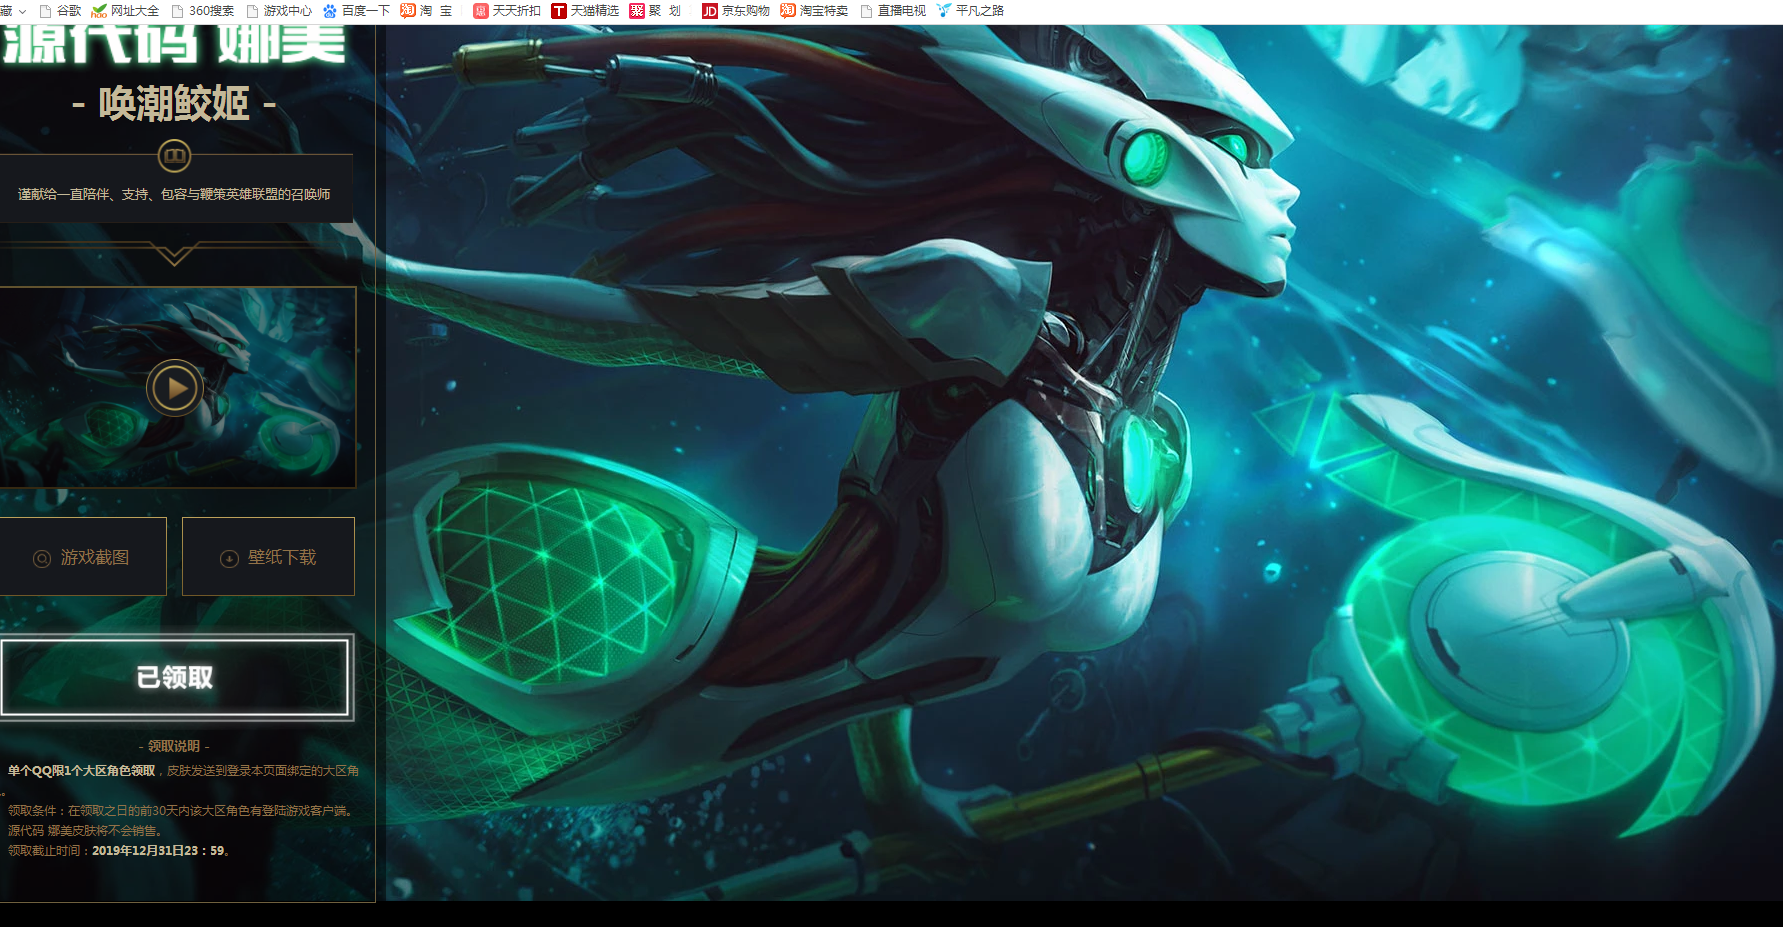The image size is (1783, 927).
Task: Click the gold downward chevron below the dedication
Action: 174,254
